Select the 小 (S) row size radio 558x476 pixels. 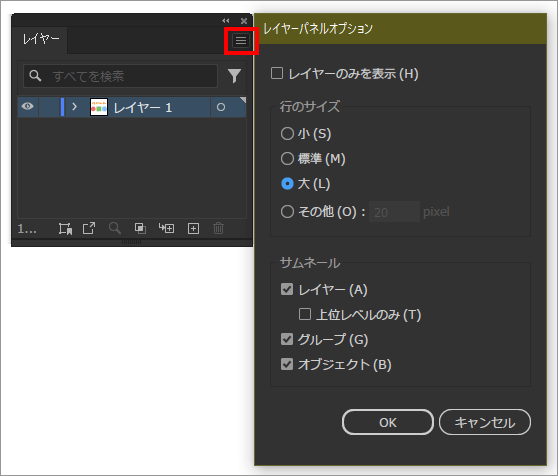point(287,134)
